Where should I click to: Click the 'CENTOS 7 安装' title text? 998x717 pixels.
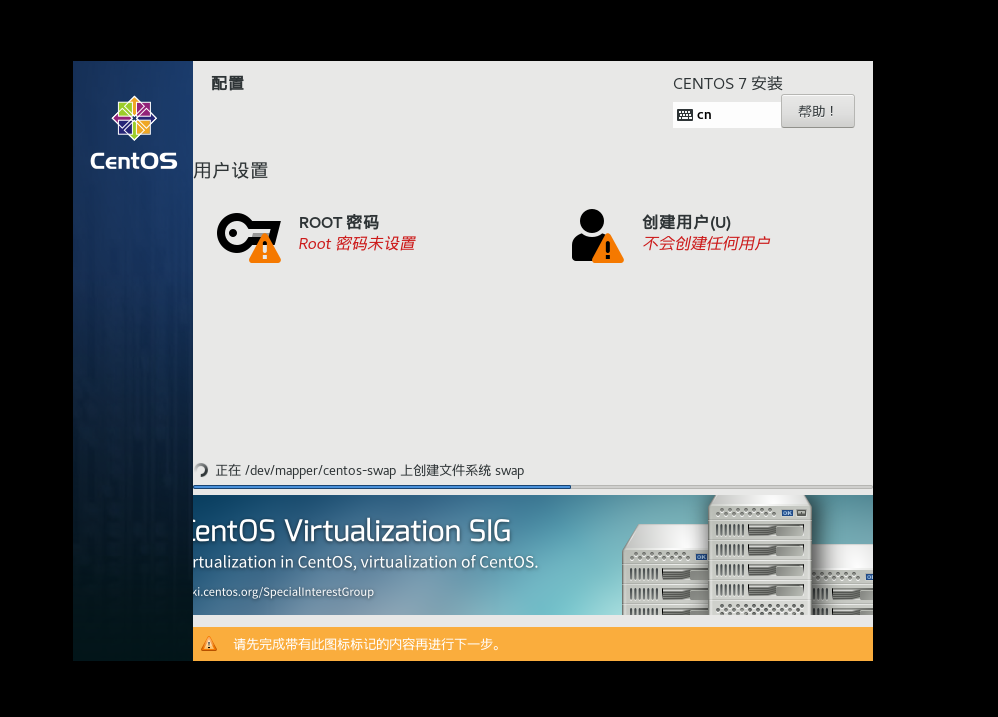click(727, 83)
